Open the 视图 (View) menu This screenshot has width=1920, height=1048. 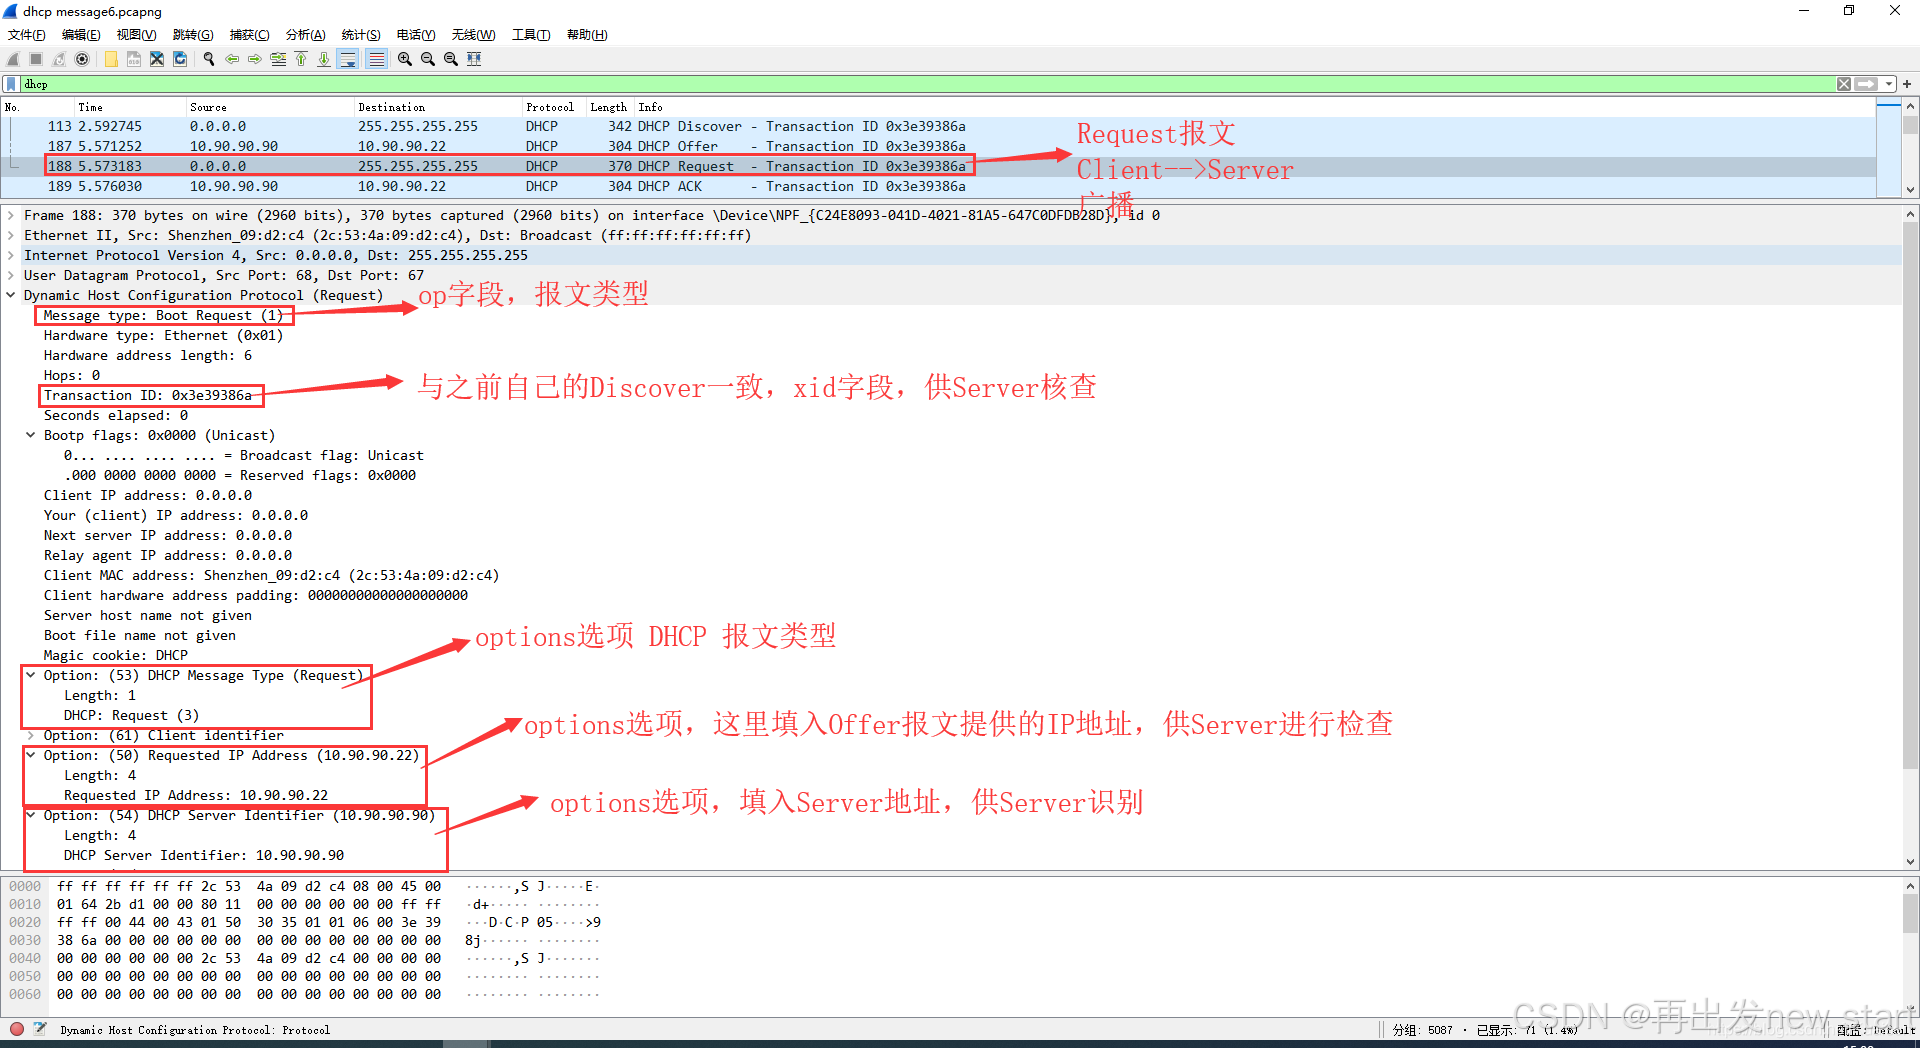click(x=136, y=35)
